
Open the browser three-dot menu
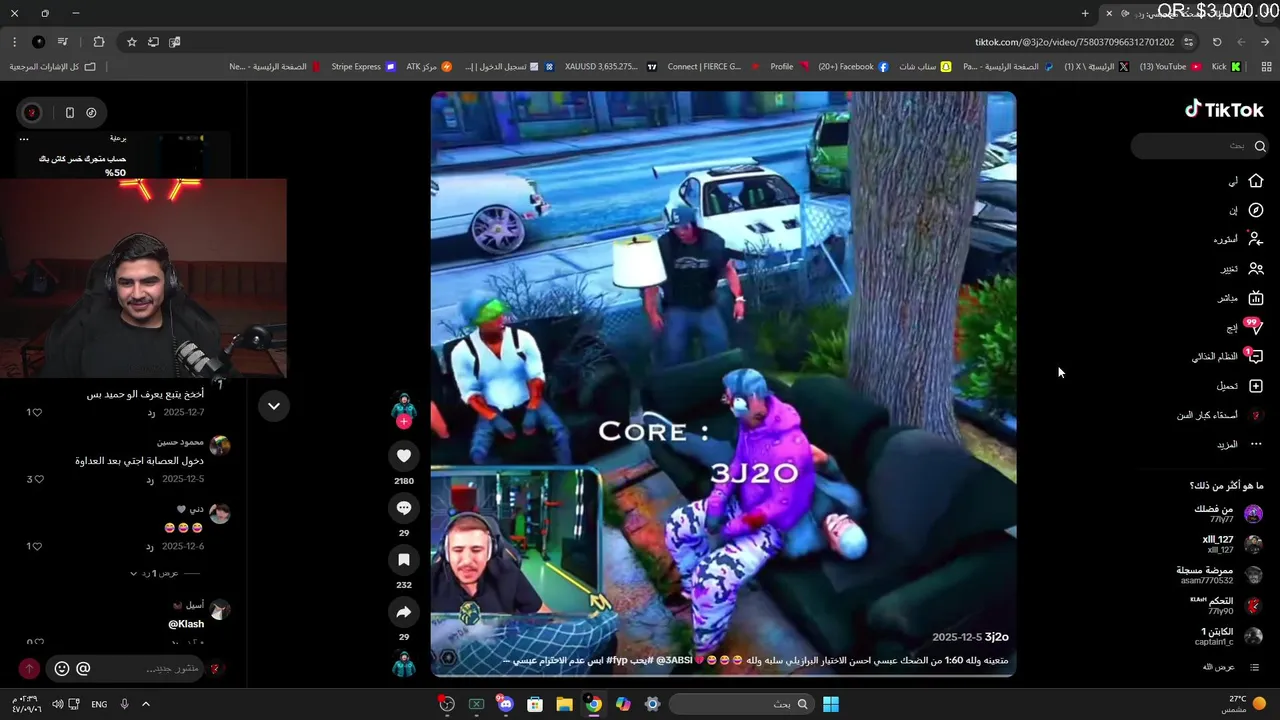pos(14,42)
